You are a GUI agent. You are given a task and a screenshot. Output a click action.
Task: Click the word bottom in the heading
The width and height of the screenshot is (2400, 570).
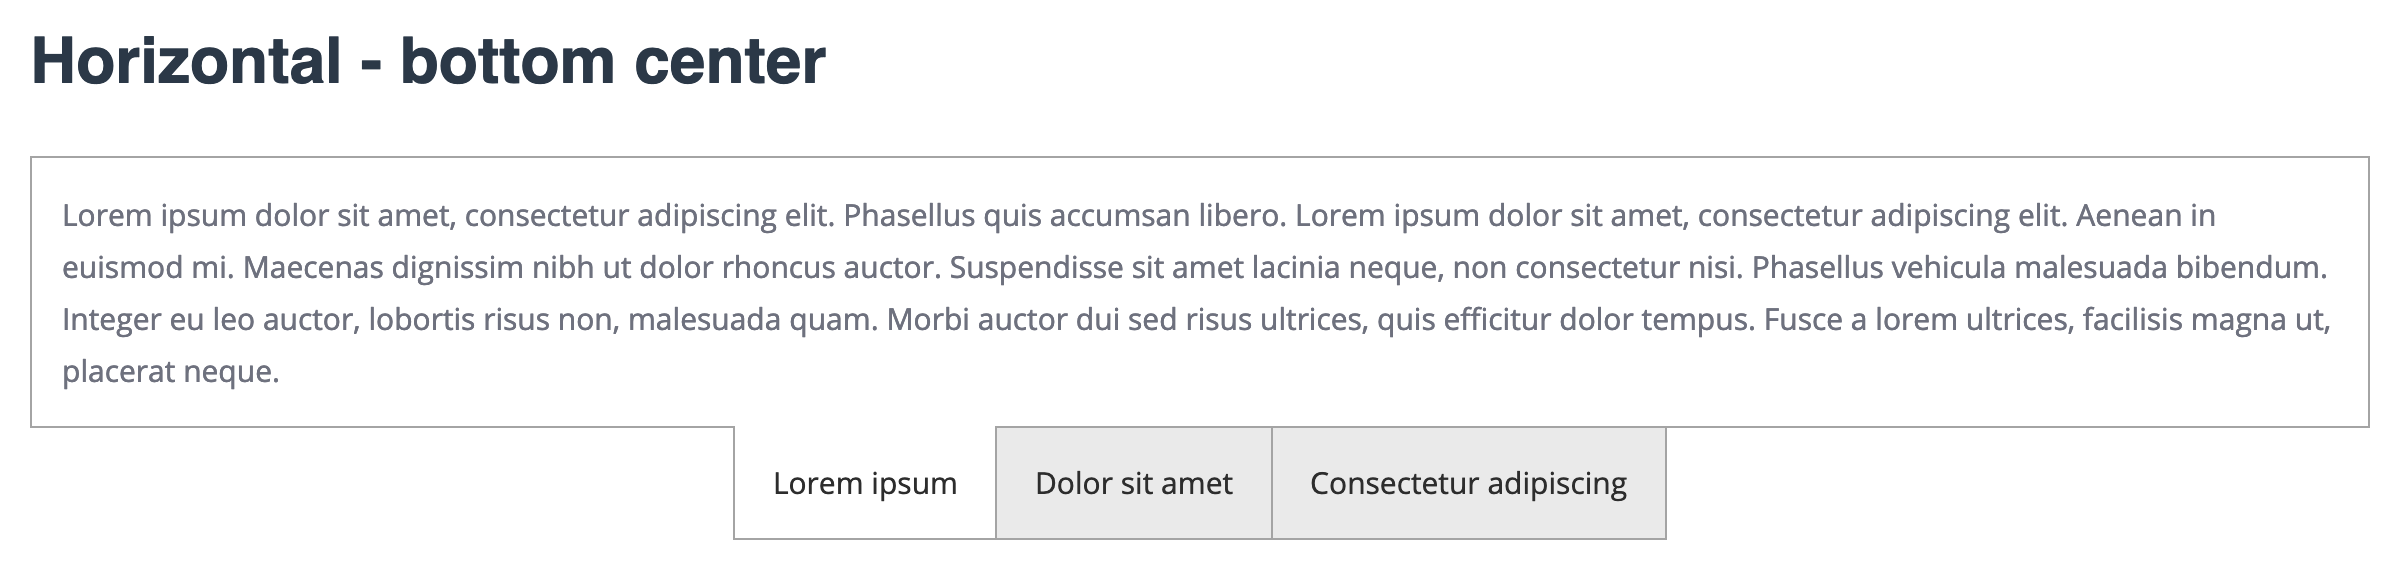pyautogui.click(x=507, y=62)
